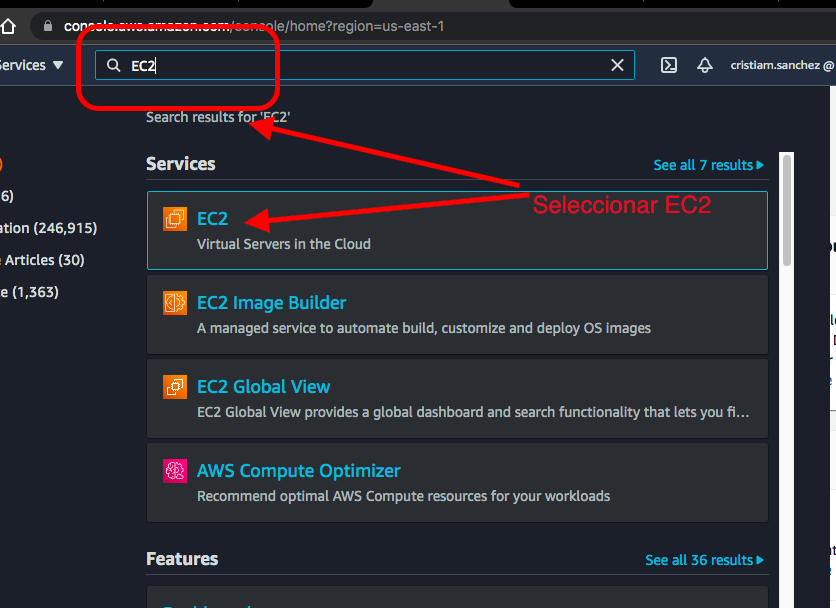Open the EC2 Image Builder service link
The width and height of the screenshot is (836, 608).
click(x=271, y=303)
